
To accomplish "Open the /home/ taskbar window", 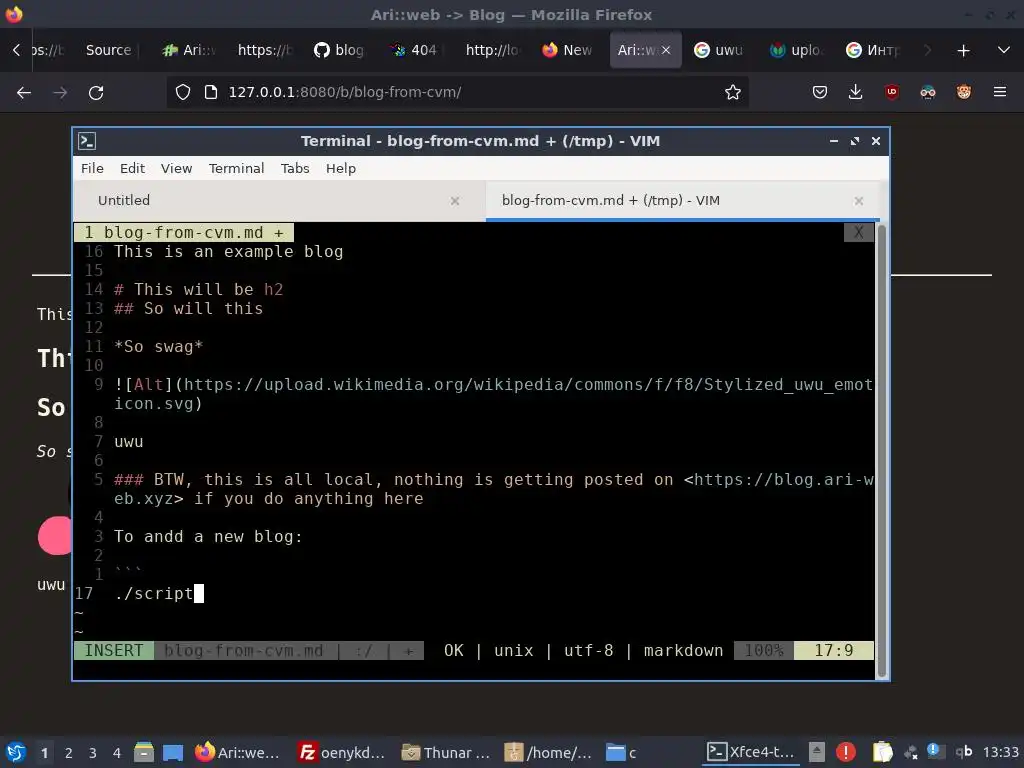I will pyautogui.click(x=549, y=753).
